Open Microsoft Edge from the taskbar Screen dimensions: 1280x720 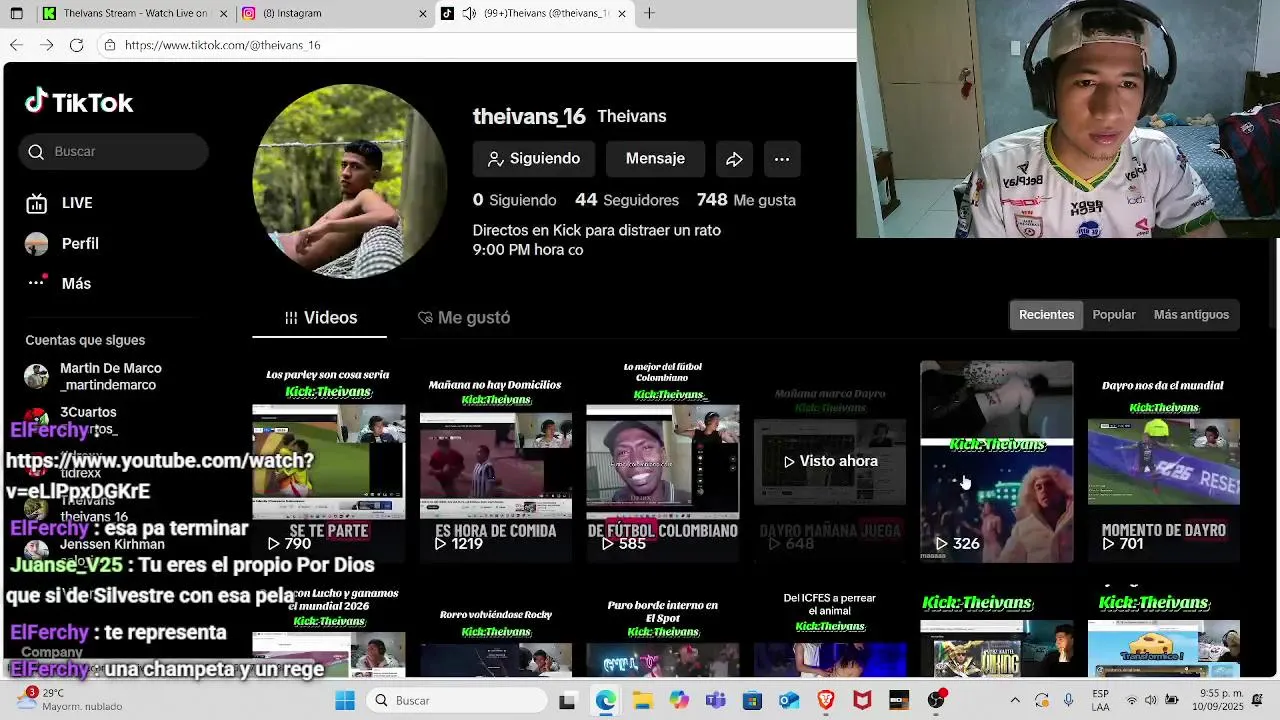tap(606, 700)
